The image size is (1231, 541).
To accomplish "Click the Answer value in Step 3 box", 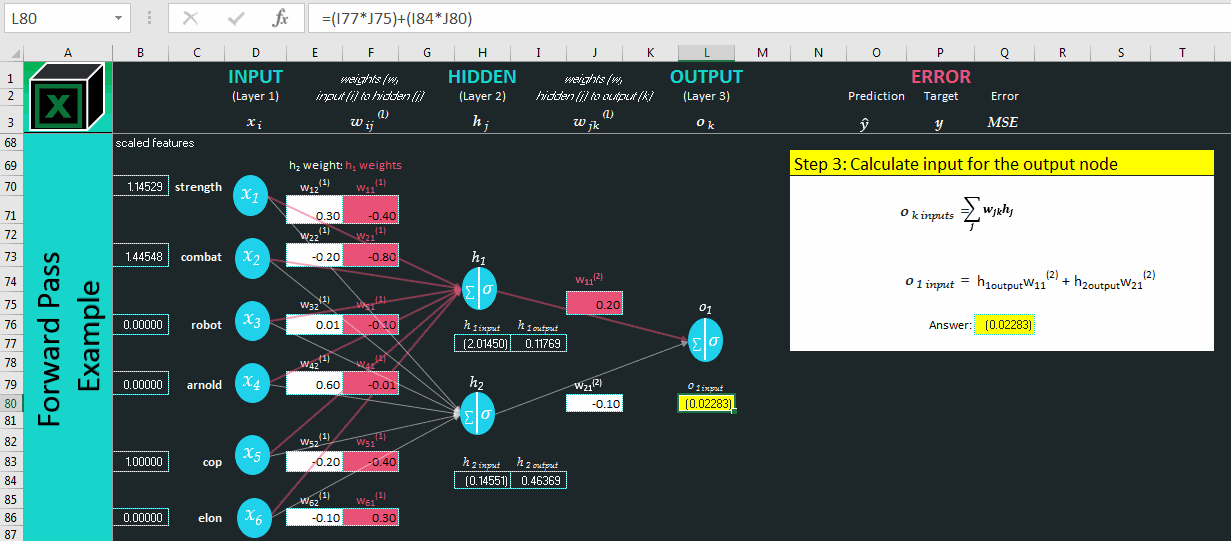I will coord(1005,325).
